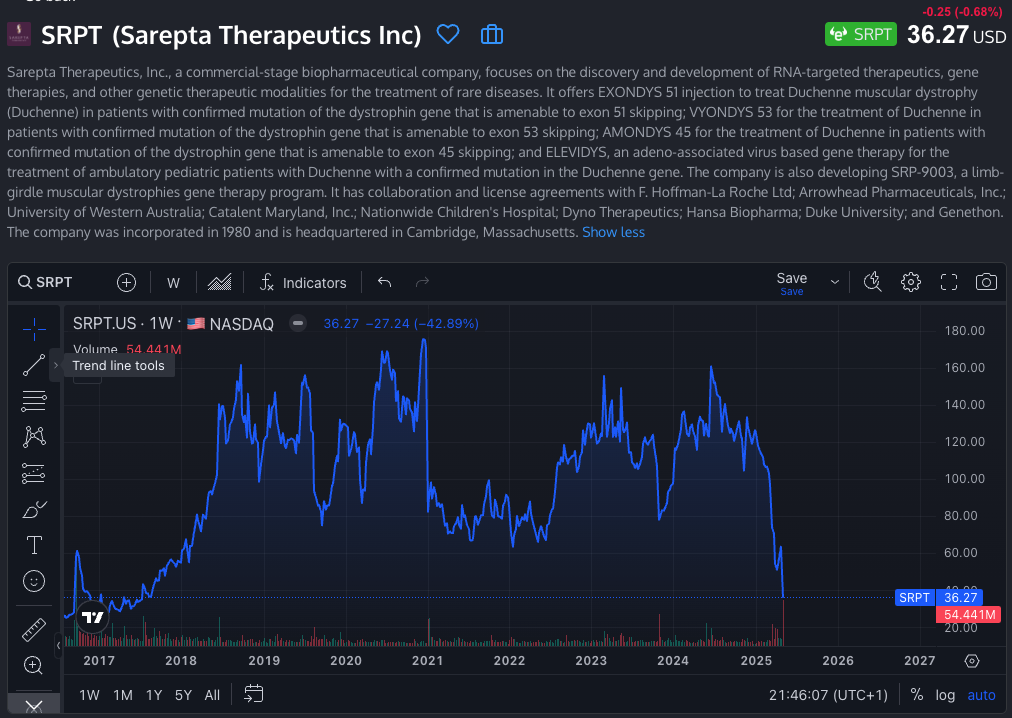Activate the Measure ruler tool
The height and width of the screenshot is (718, 1012).
[x=34, y=629]
